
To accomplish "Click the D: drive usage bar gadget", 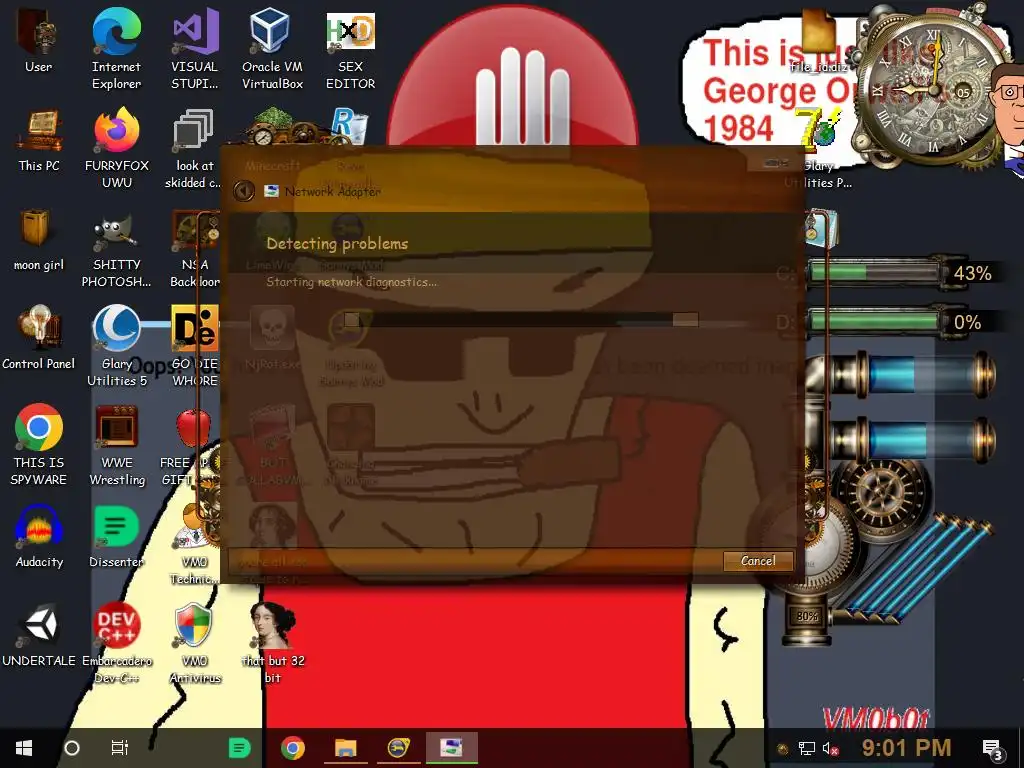I will coord(874,321).
